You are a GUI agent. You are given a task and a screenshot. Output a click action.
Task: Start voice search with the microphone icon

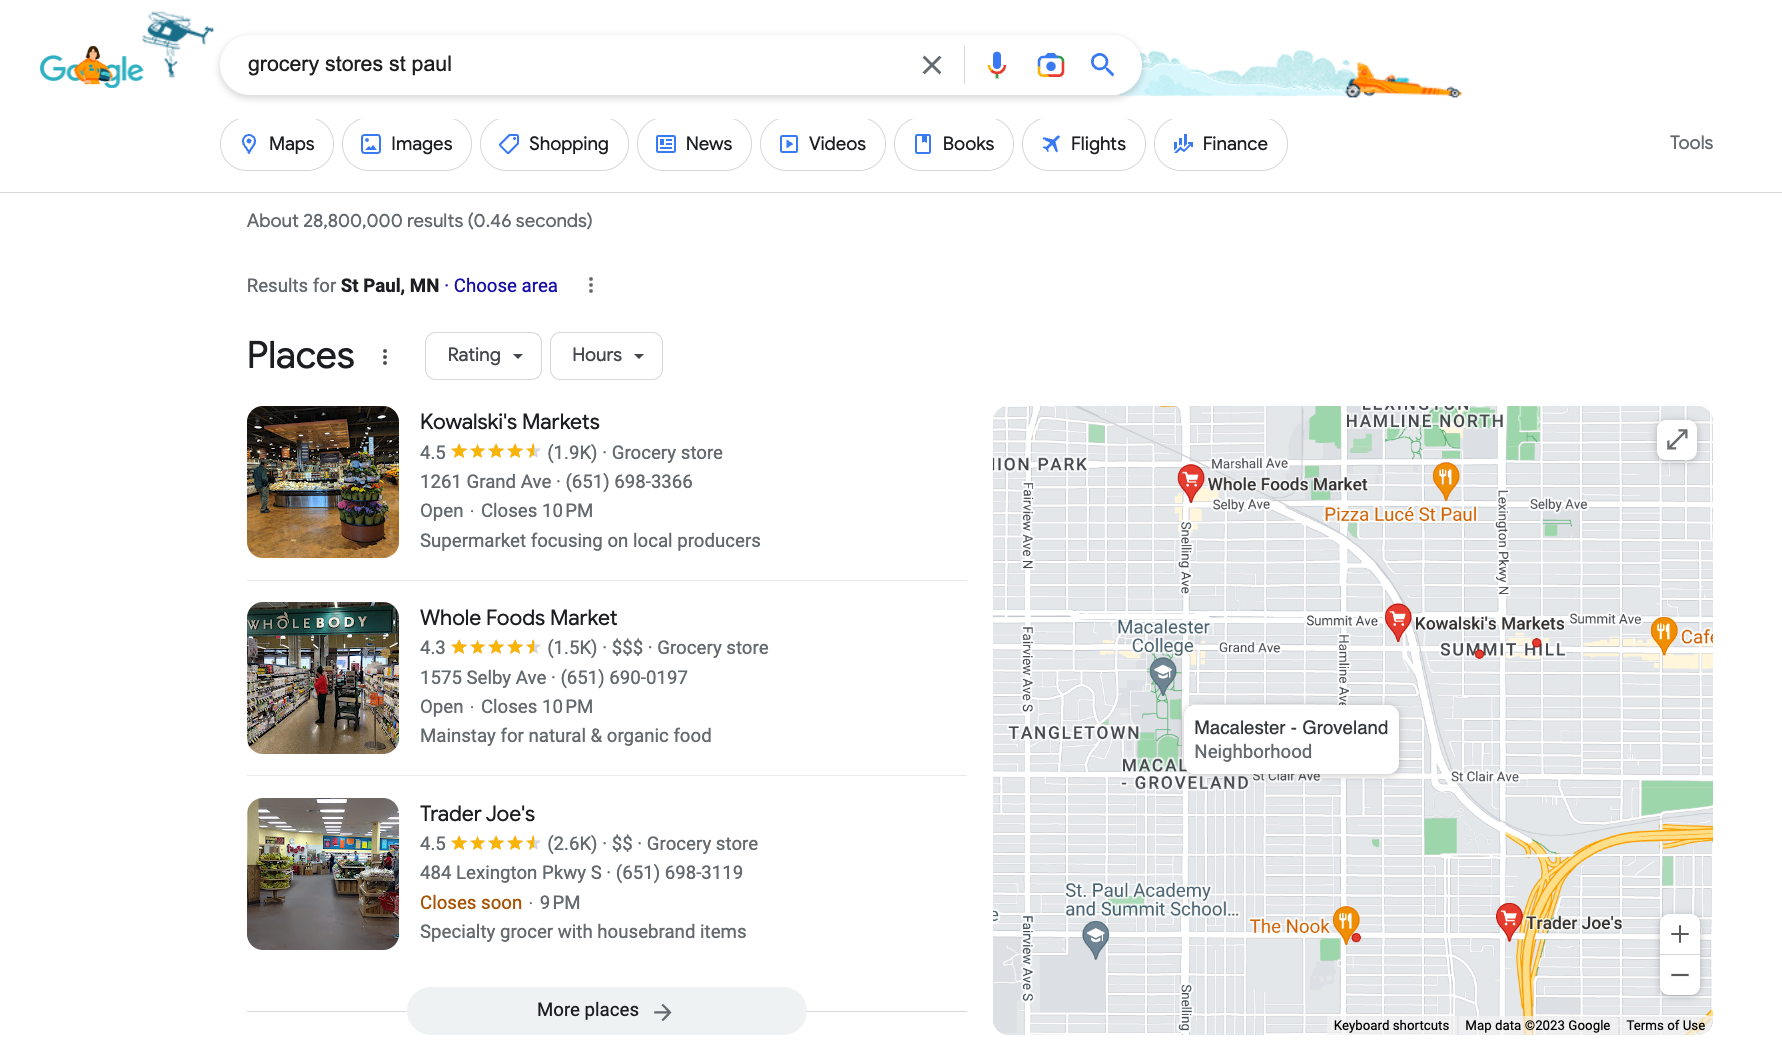point(997,65)
